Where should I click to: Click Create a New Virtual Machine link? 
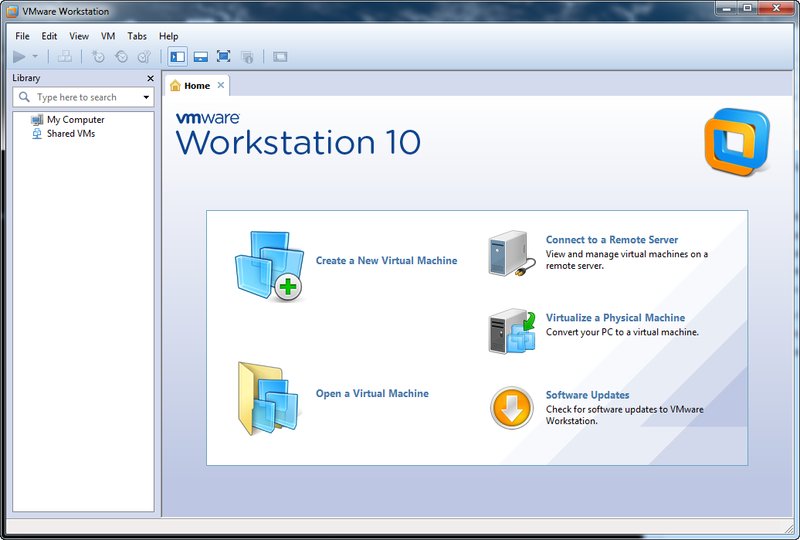click(x=386, y=260)
